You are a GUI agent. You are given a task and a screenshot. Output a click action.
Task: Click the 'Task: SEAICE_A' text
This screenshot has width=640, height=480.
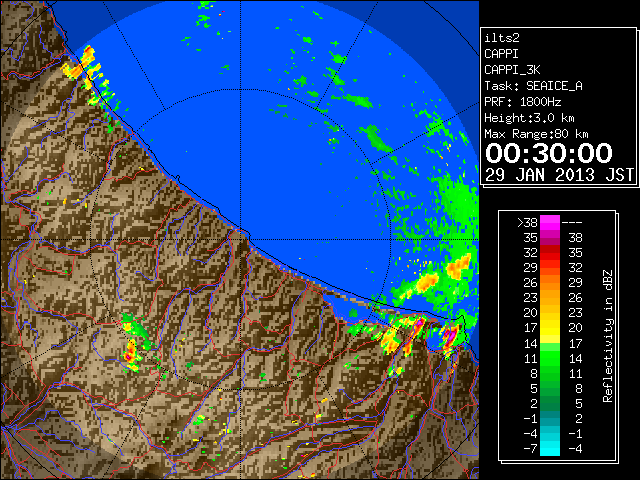(533, 86)
